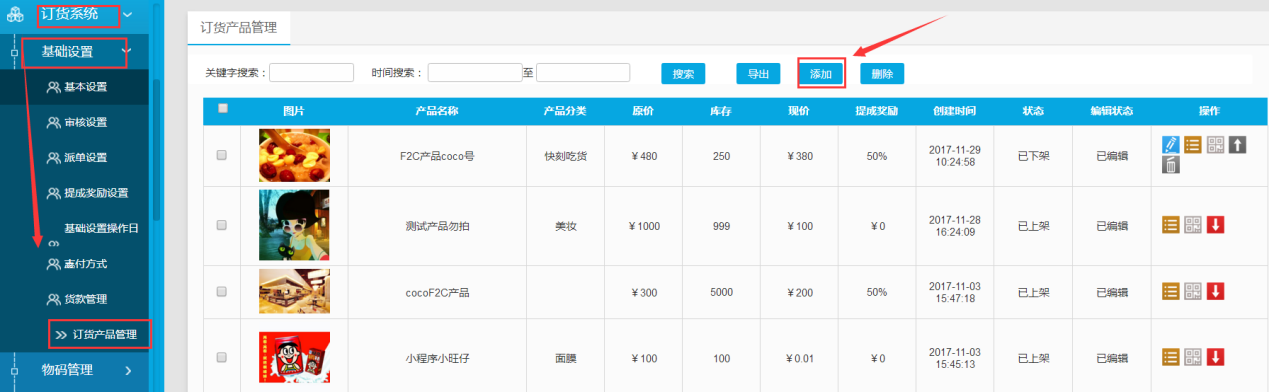Viewport: 1269px width, 392px height.
Task: Click the 添加 add button
Action: pos(821,74)
